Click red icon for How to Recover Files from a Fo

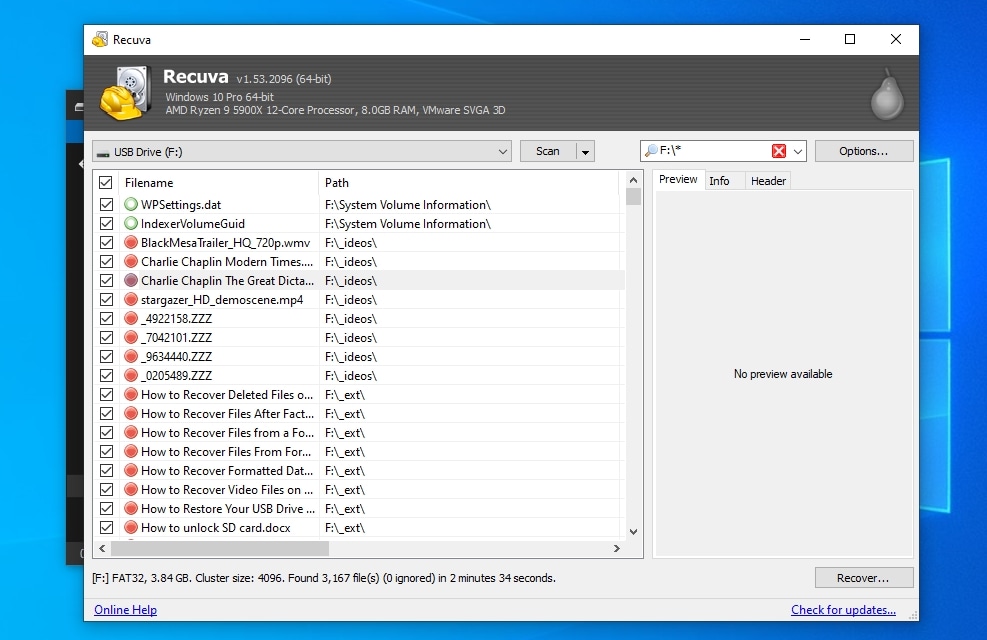pos(131,432)
